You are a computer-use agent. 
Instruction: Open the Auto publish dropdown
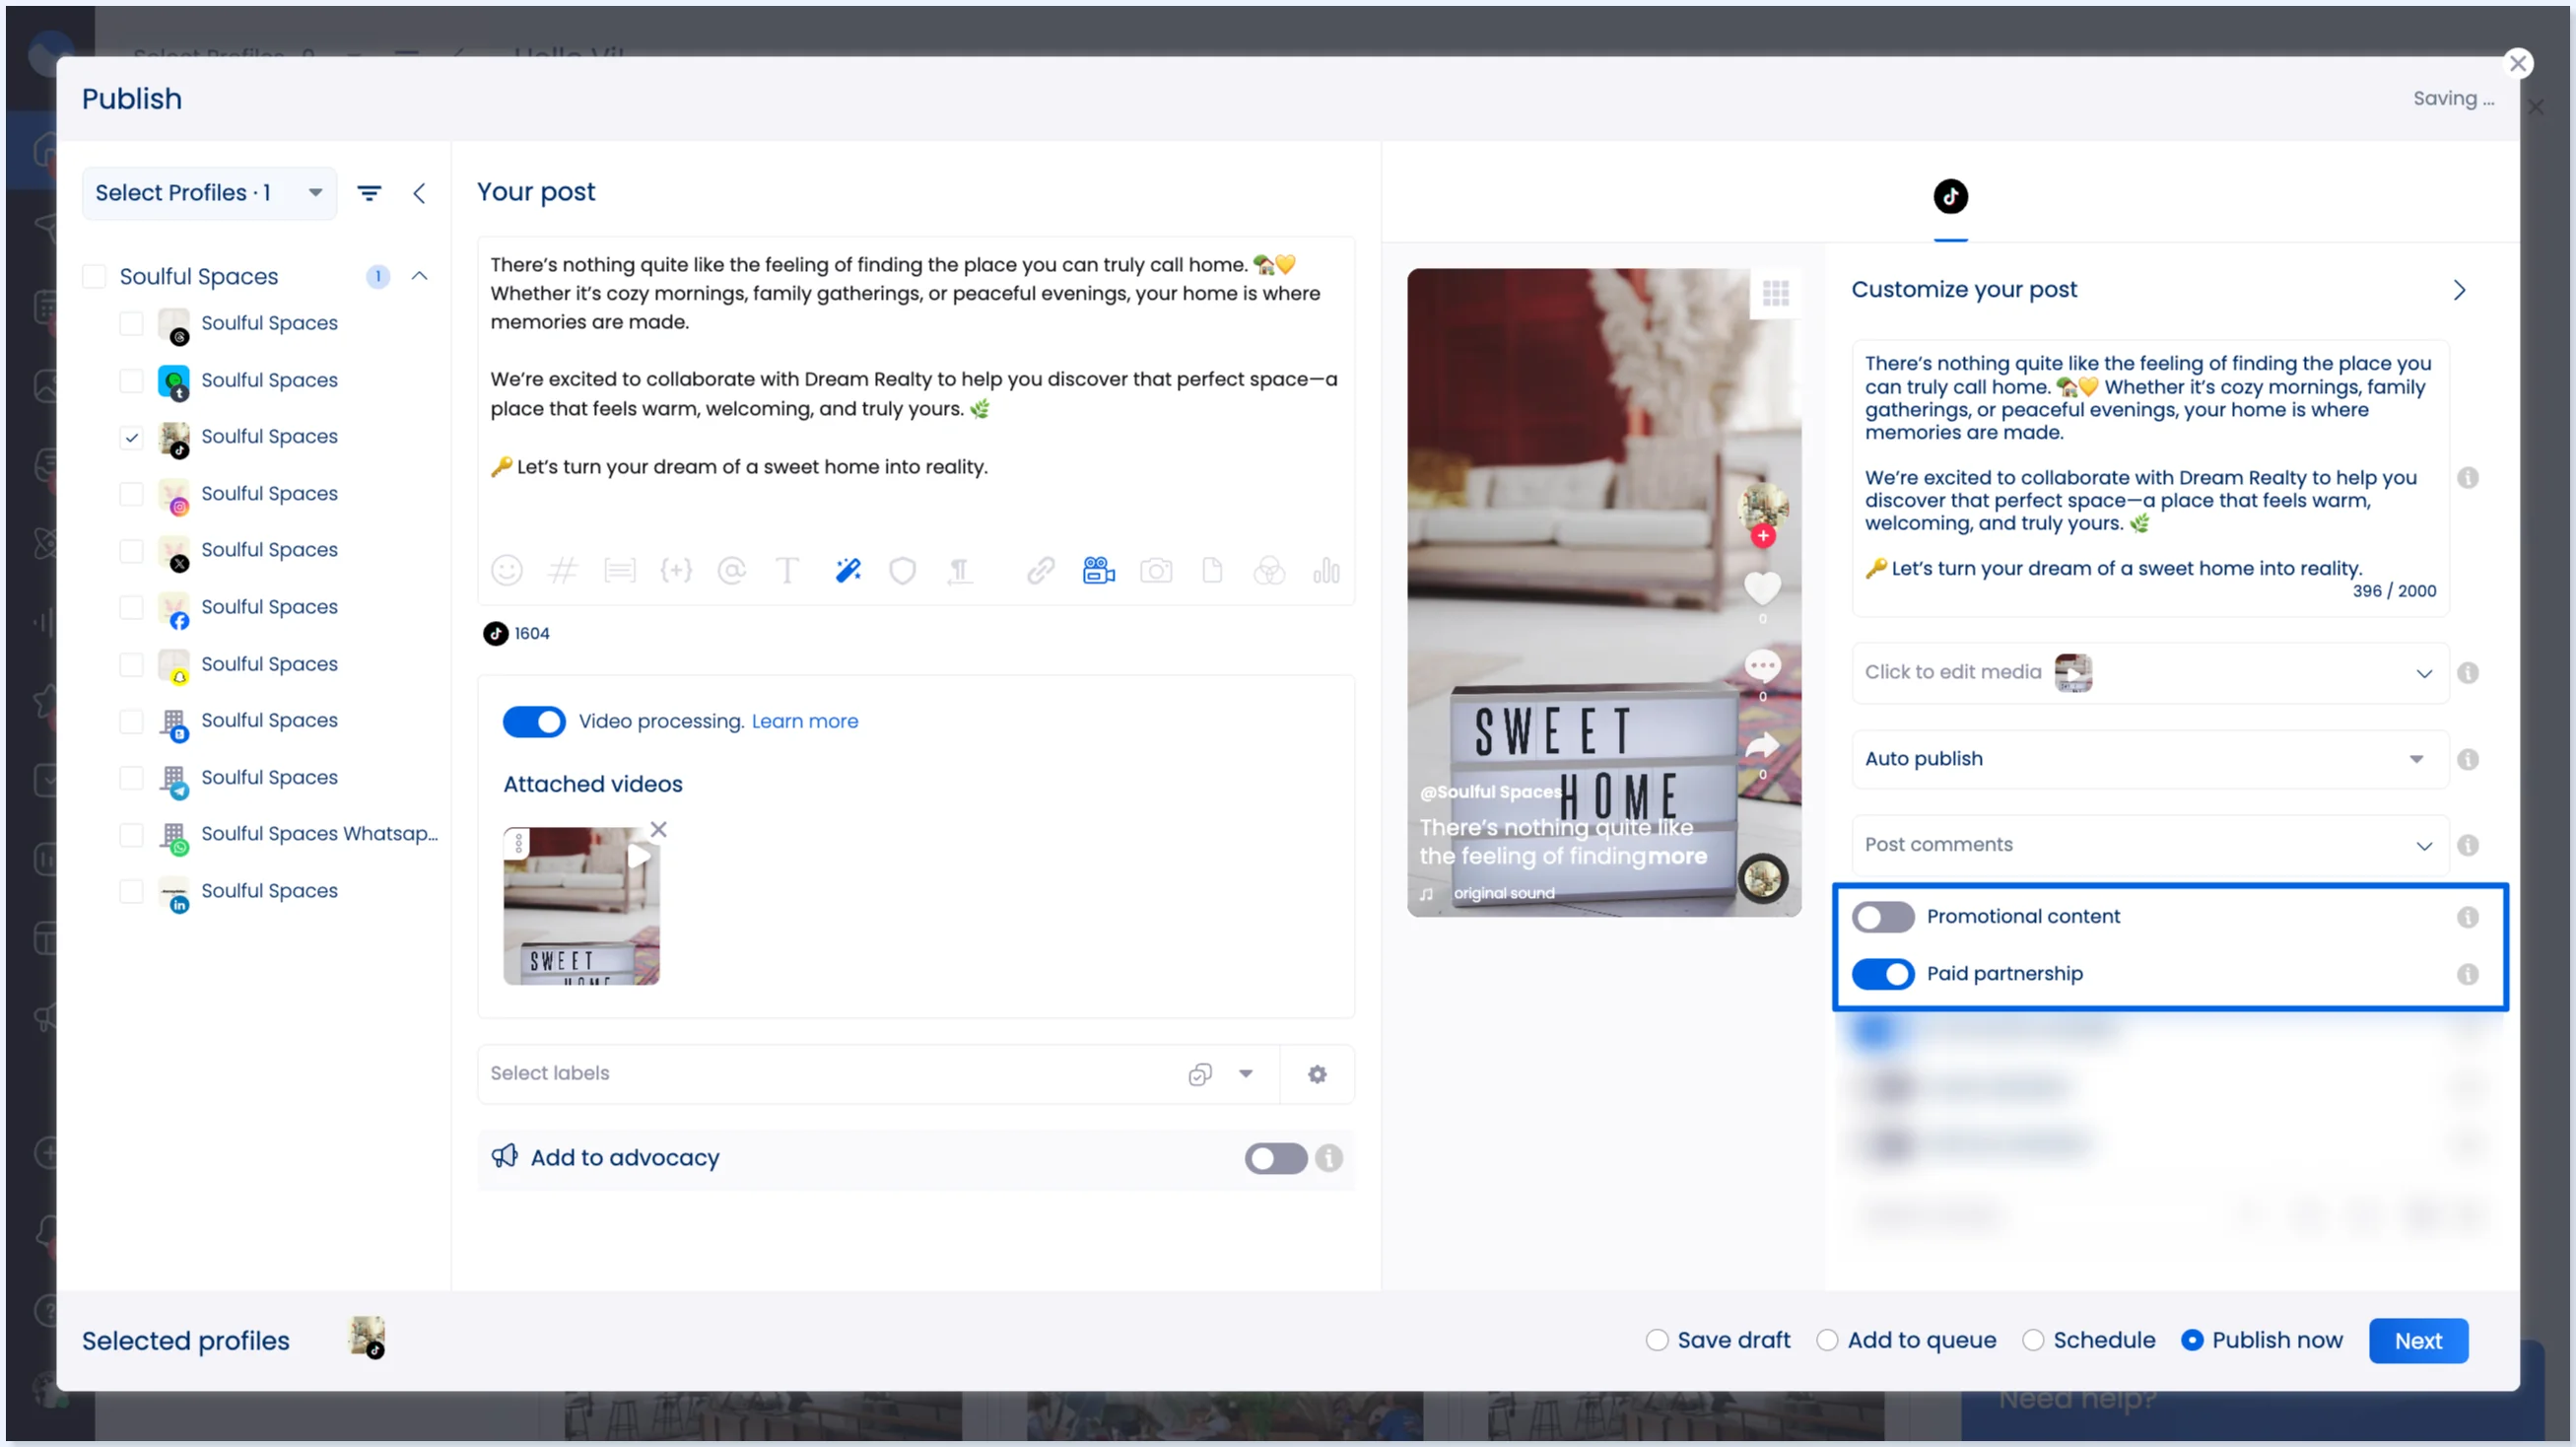tap(2150, 759)
